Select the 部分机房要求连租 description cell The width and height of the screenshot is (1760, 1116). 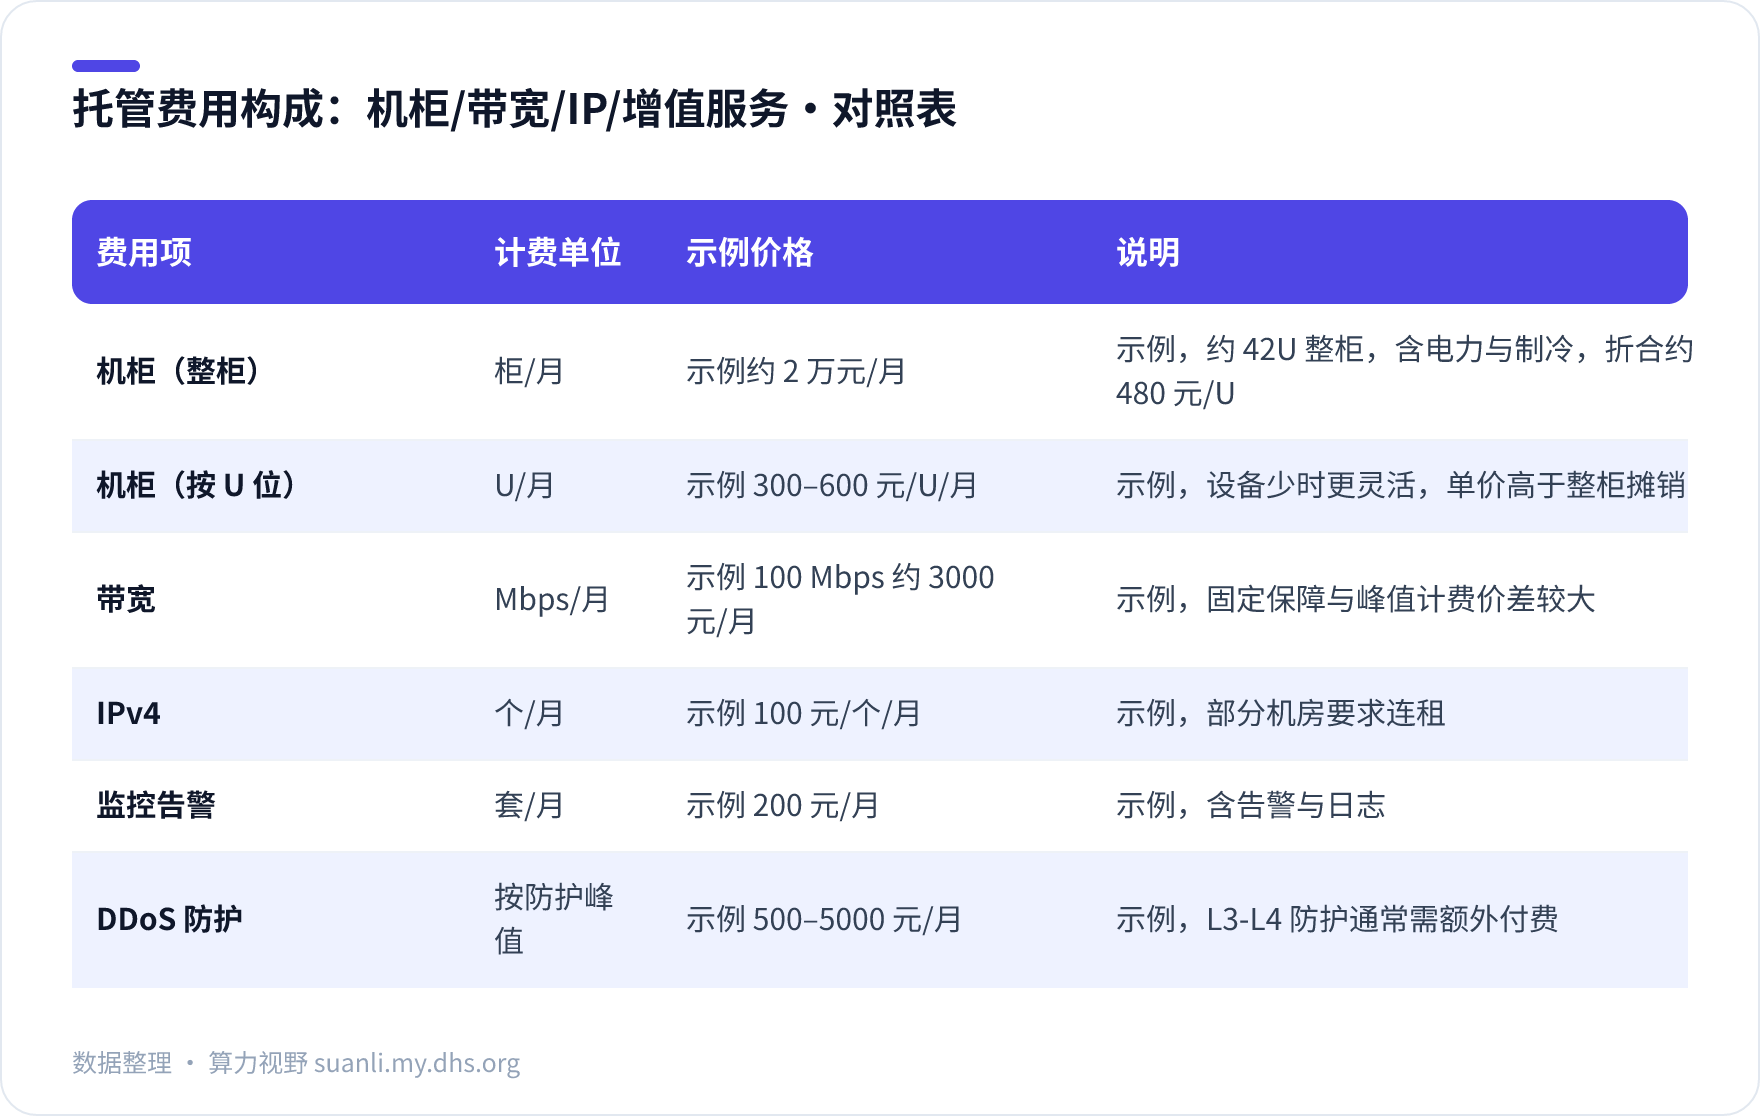1281,713
